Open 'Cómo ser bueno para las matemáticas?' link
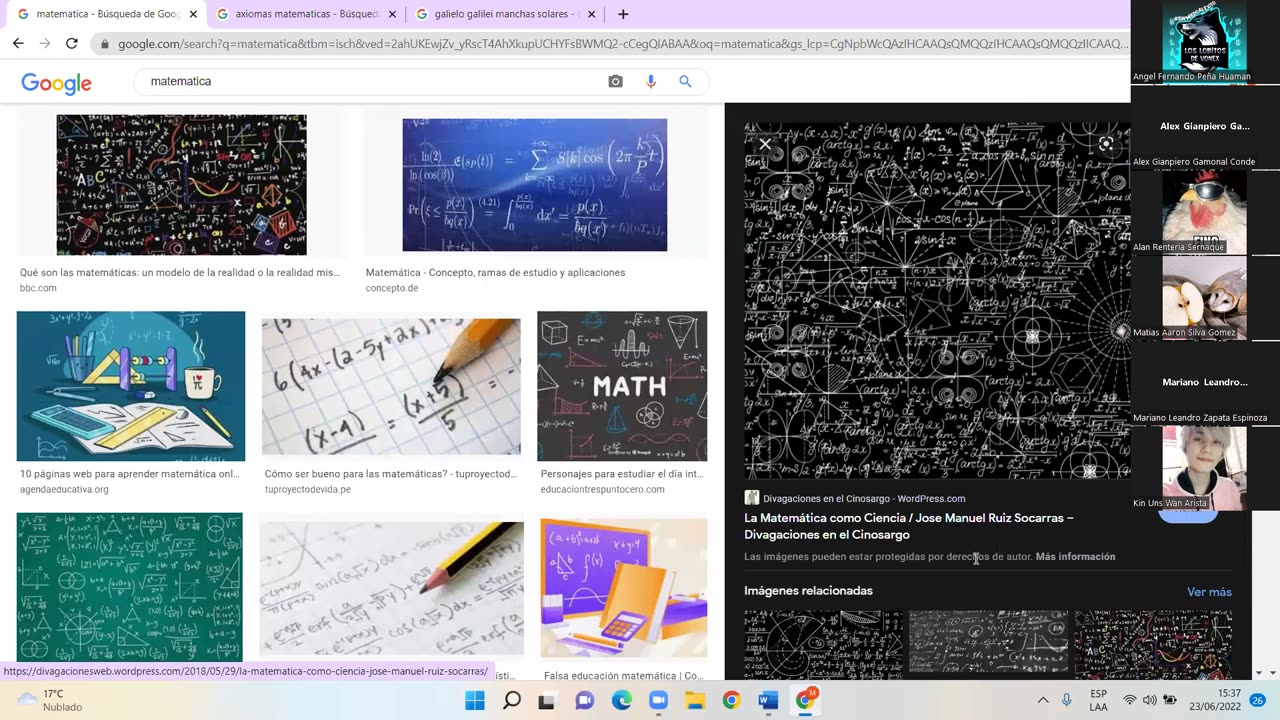The image size is (1280, 720). 391,474
